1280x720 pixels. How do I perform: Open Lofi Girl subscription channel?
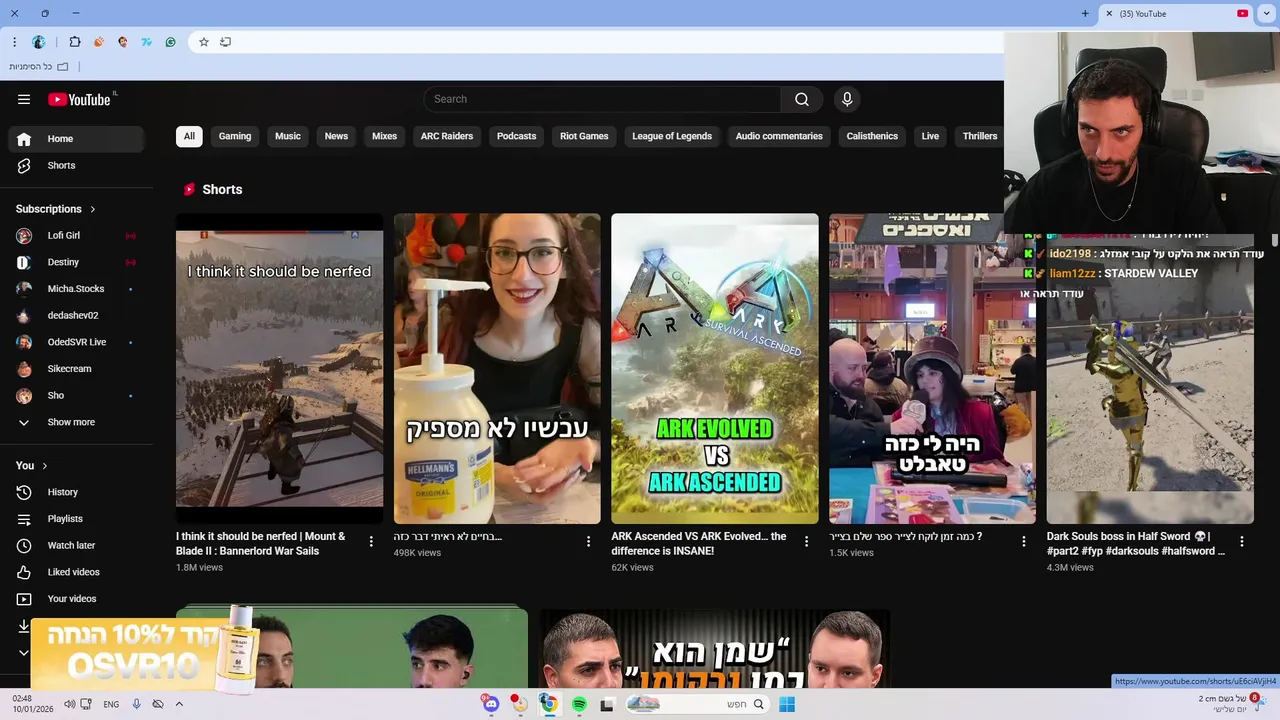[76, 236]
